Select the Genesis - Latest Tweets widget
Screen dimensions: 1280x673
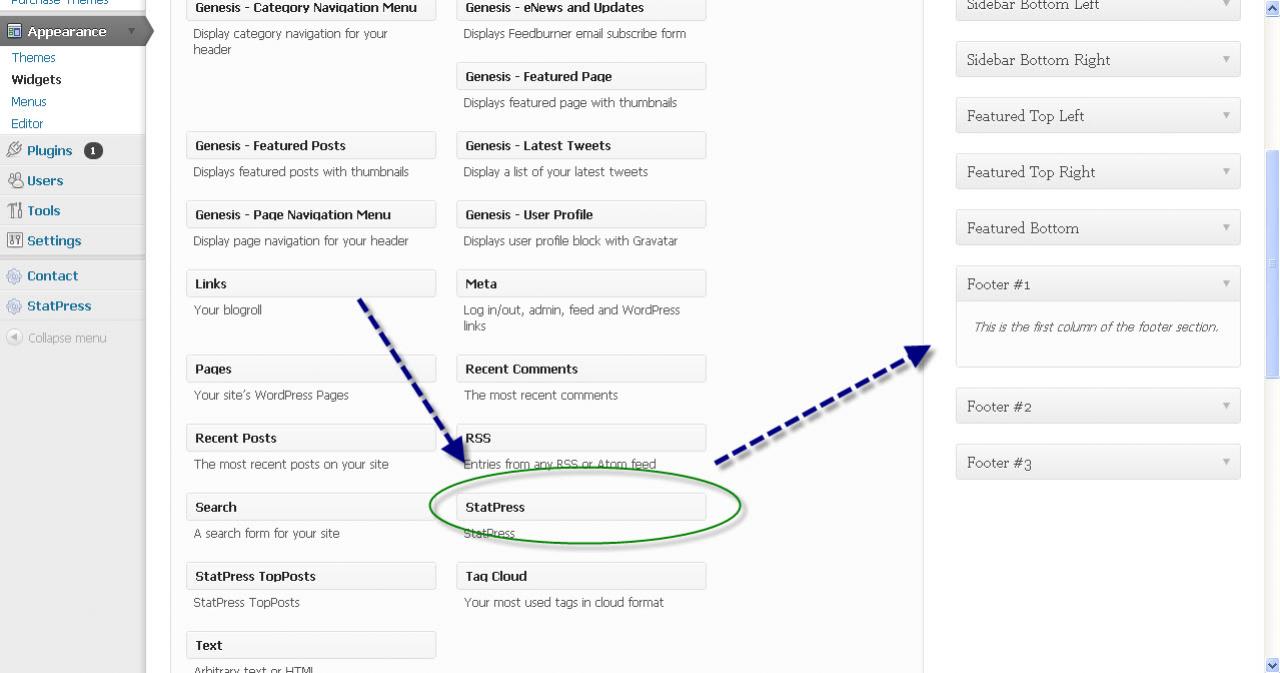click(581, 145)
